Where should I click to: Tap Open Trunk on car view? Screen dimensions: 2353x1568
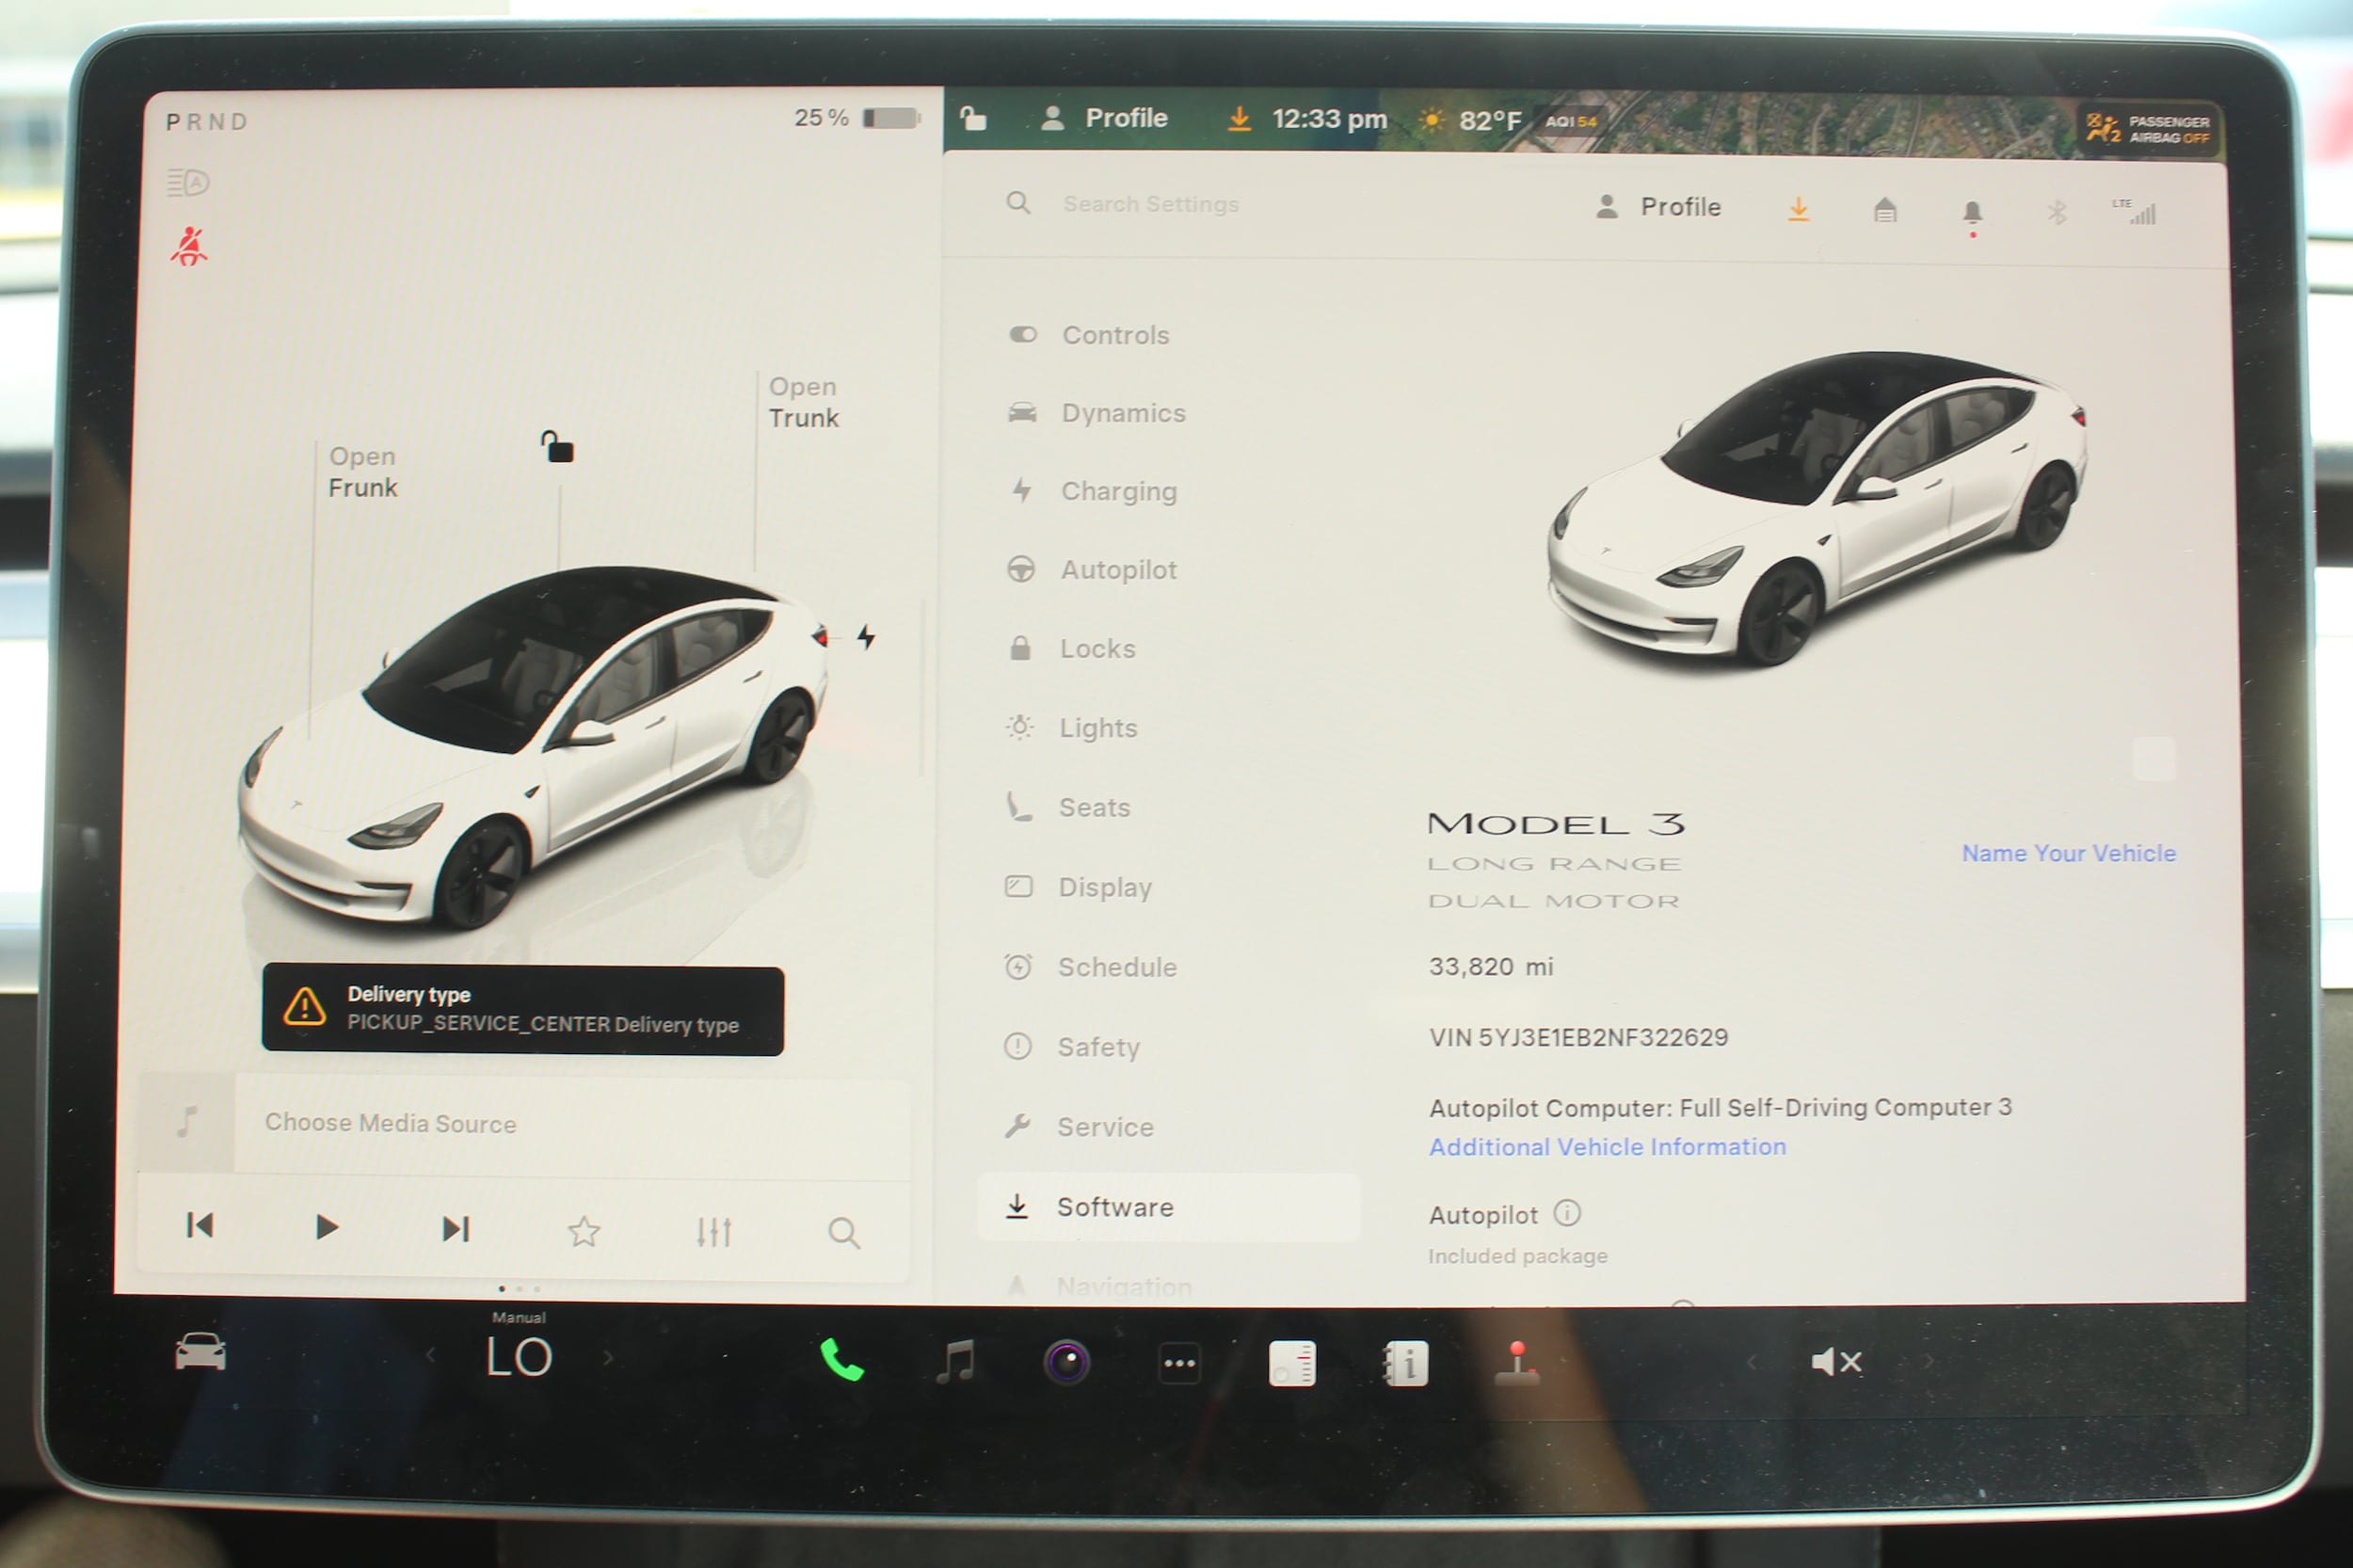[803, 402]
